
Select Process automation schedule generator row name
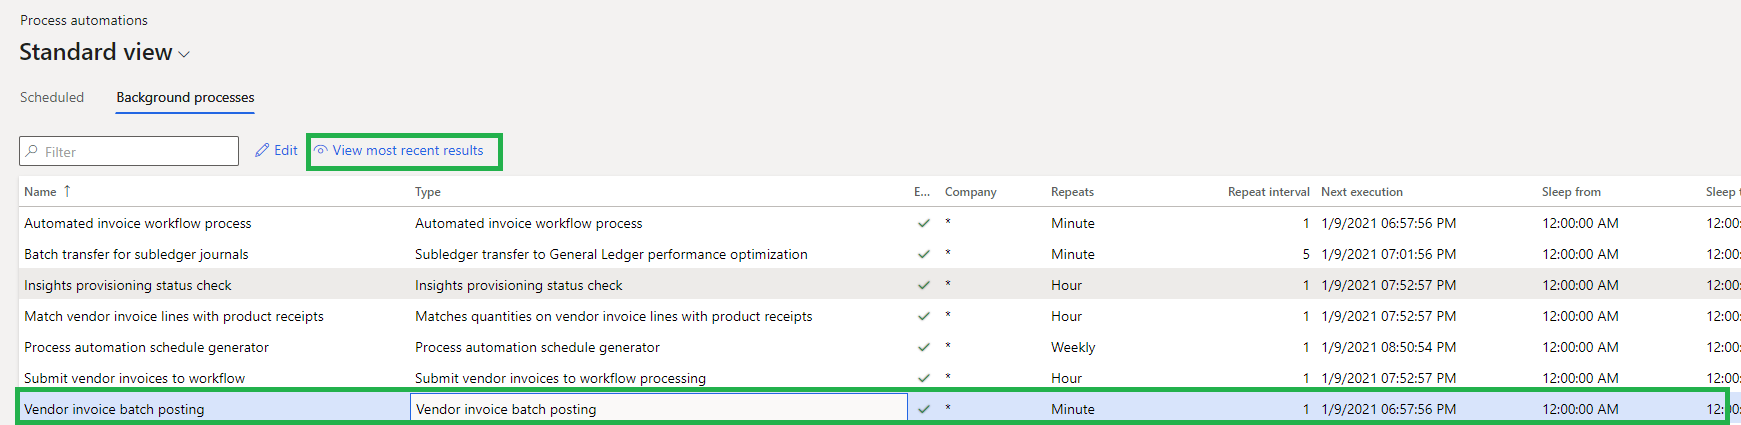146,348
